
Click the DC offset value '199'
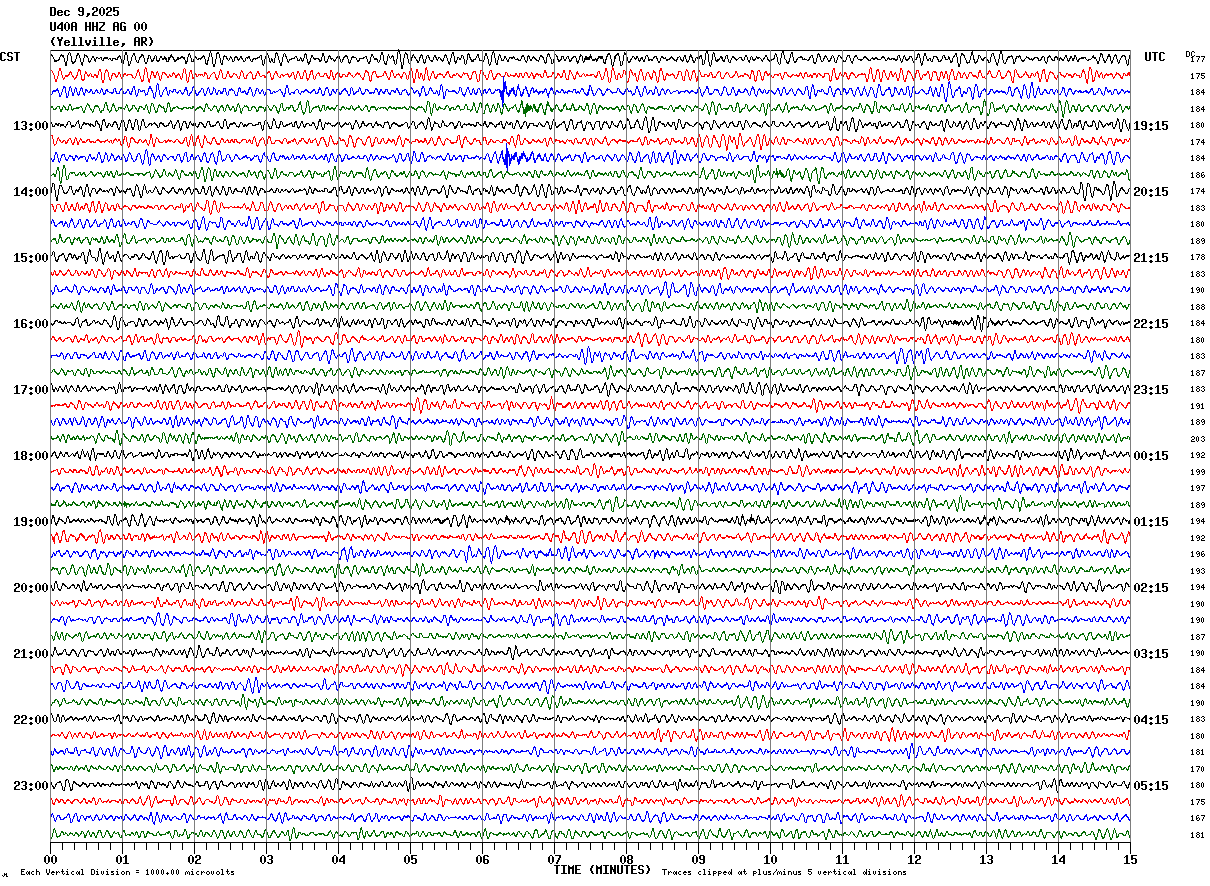1197,472
